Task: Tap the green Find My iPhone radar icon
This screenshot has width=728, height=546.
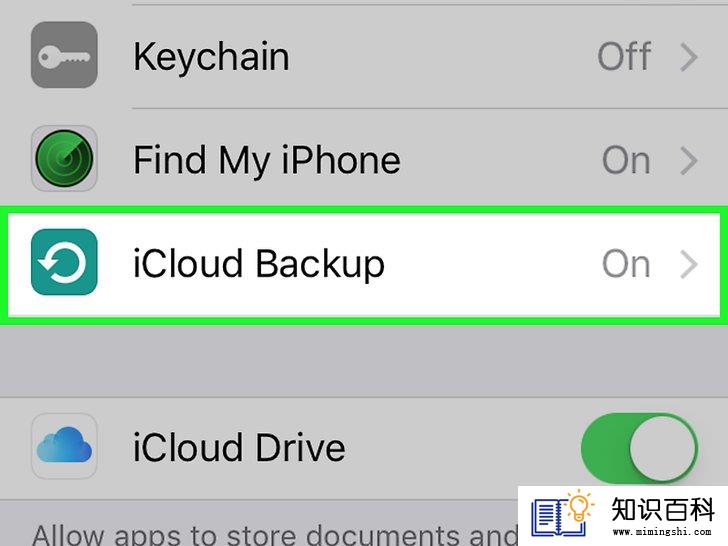Action: (64, 158)
